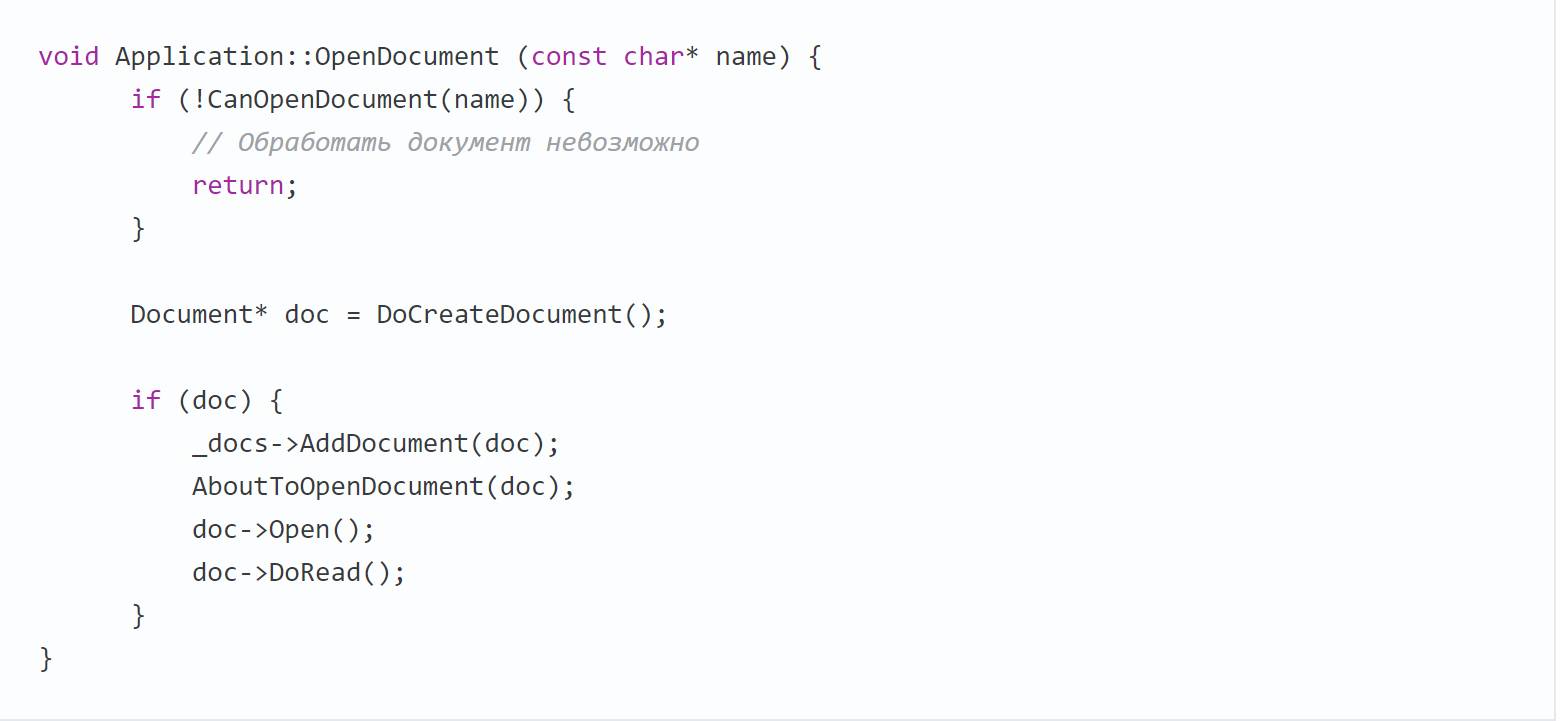
Task: Click the doc->DoRead() line
Action: [299, 573]
